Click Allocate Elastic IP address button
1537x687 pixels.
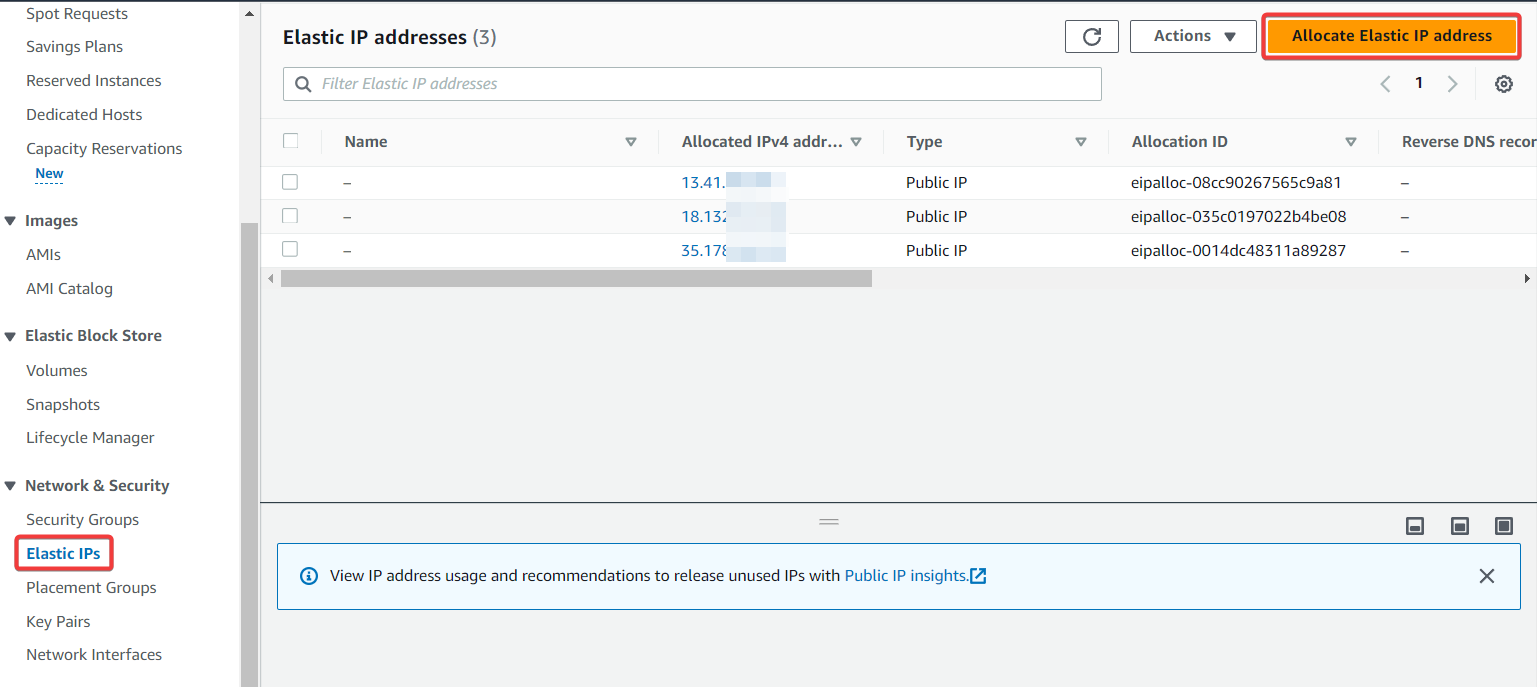coord(1392,36)
